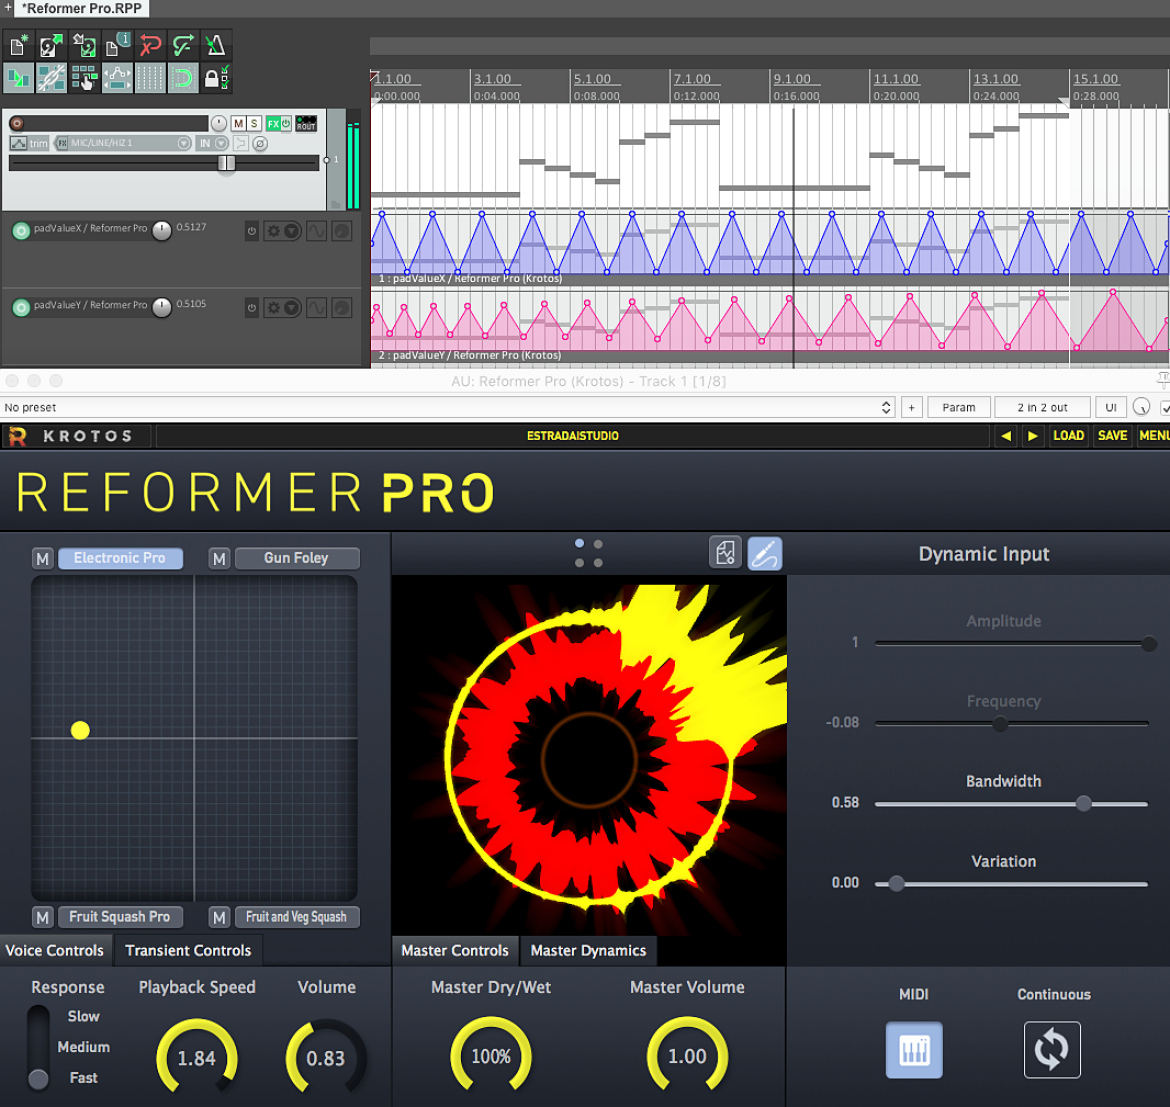
Task: Toggle track 1 phase invert icon
Action: pos(260,143)
